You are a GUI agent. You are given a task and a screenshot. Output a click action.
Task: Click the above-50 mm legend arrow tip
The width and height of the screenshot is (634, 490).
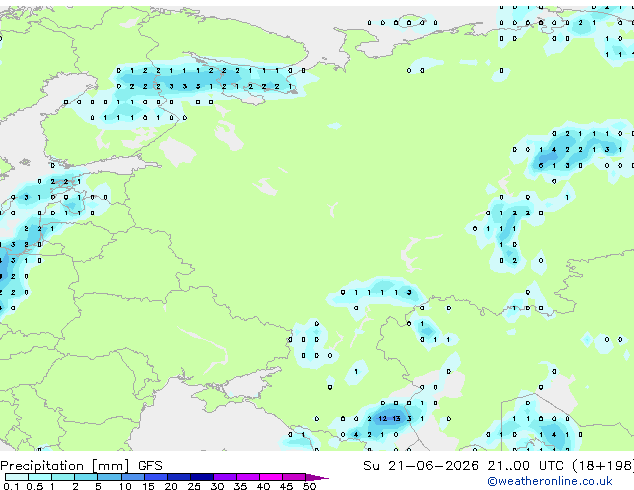pyautogui.click(x=317, y=477)
